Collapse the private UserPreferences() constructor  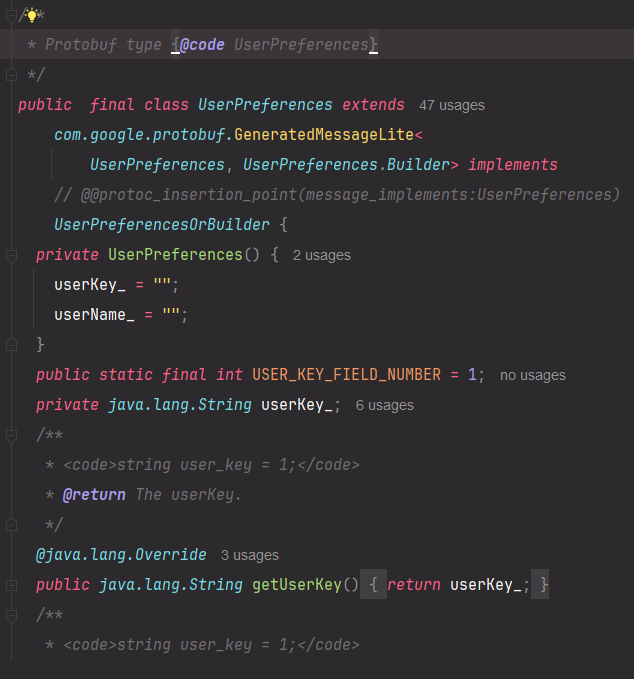point(11,255)
